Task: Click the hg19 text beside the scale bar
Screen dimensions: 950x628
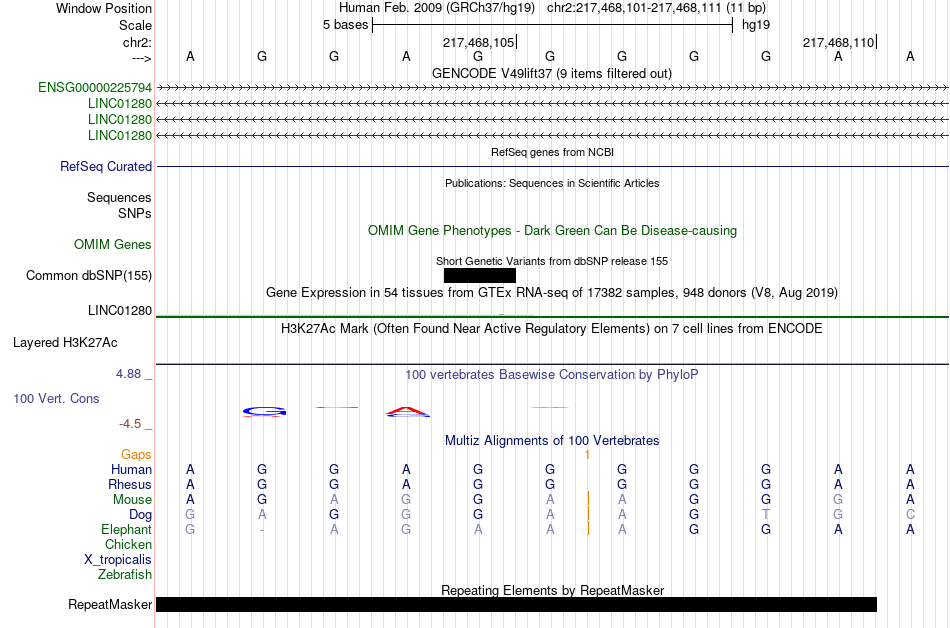Action: pos(756,25)
